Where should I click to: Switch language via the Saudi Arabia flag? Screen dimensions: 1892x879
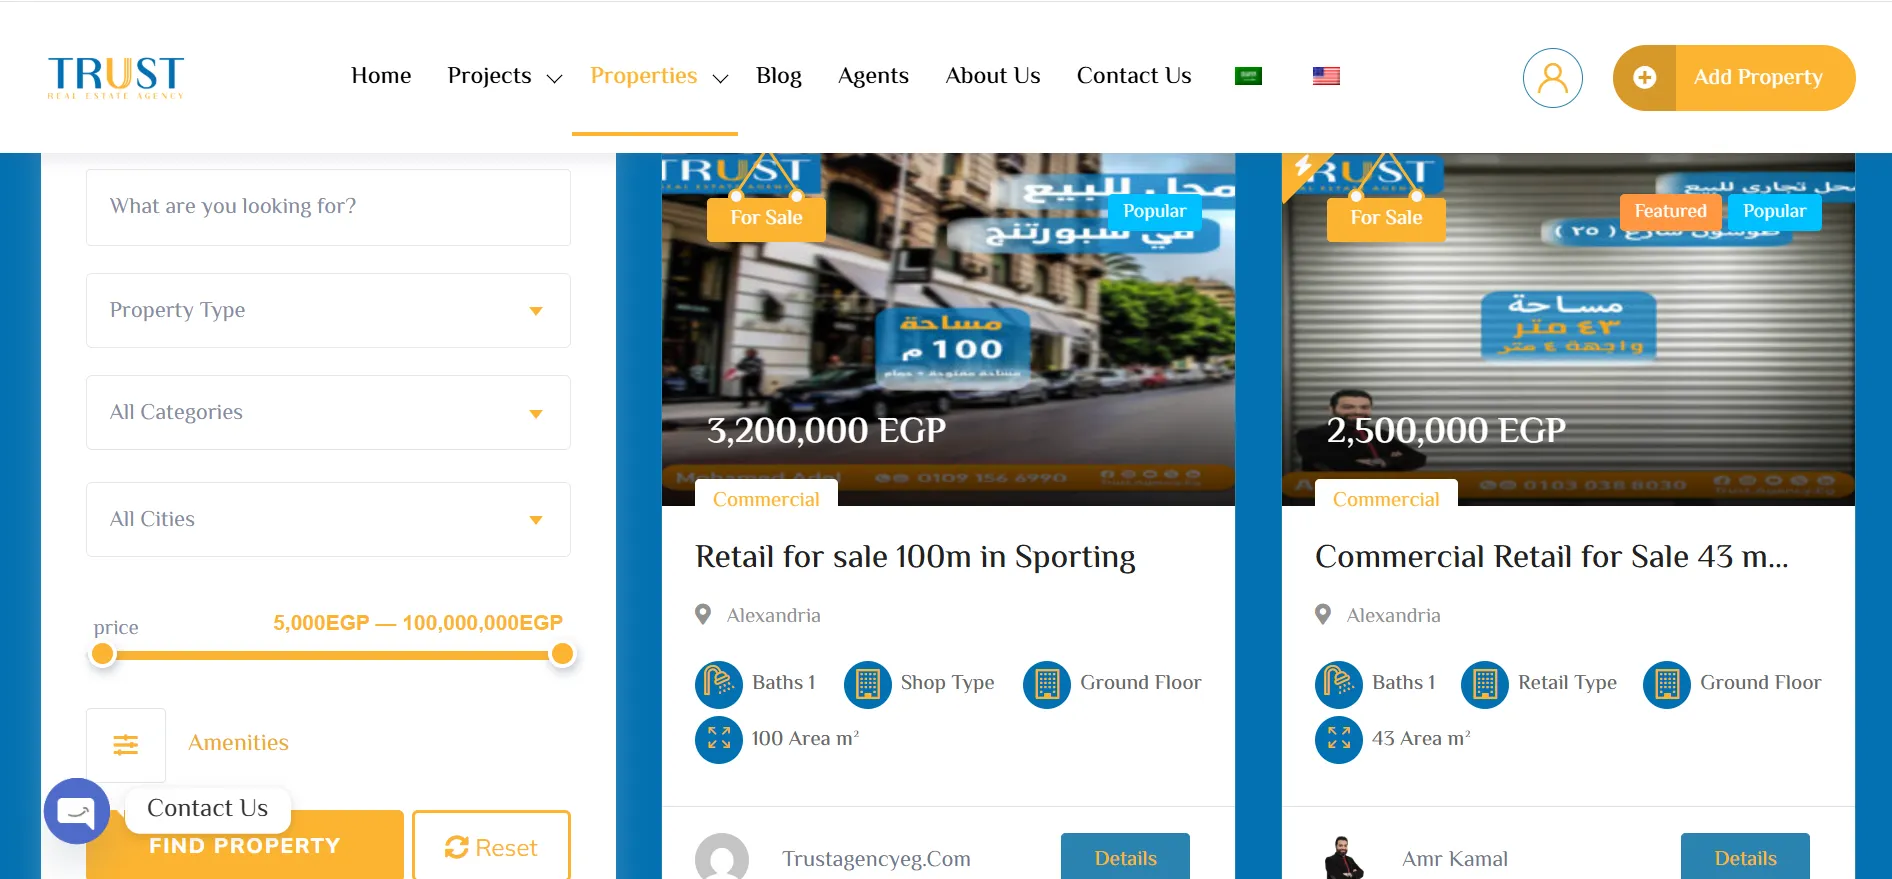click(1248, 76)
